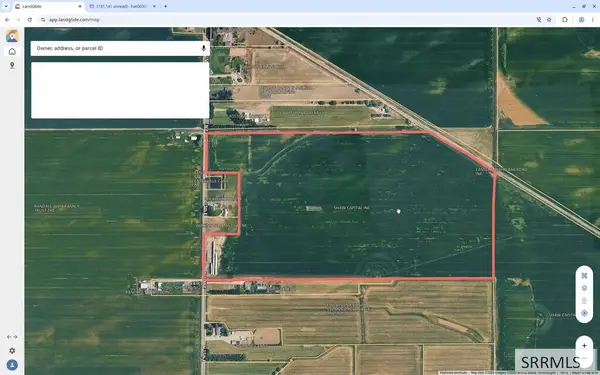The image size is (600, 375).
Task: Select the SHAW CAPITAL INC parcel label
Action: tap(352, 208)
